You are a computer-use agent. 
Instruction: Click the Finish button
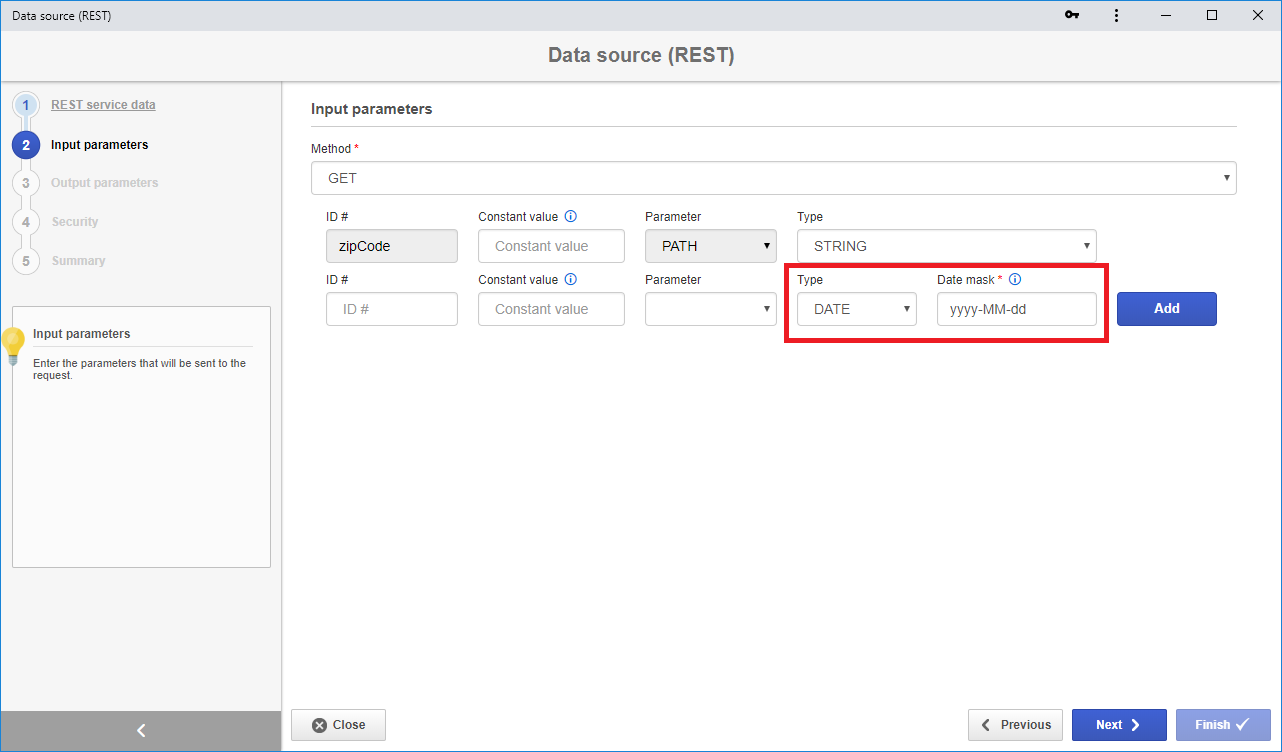(x=1223, y=725)
